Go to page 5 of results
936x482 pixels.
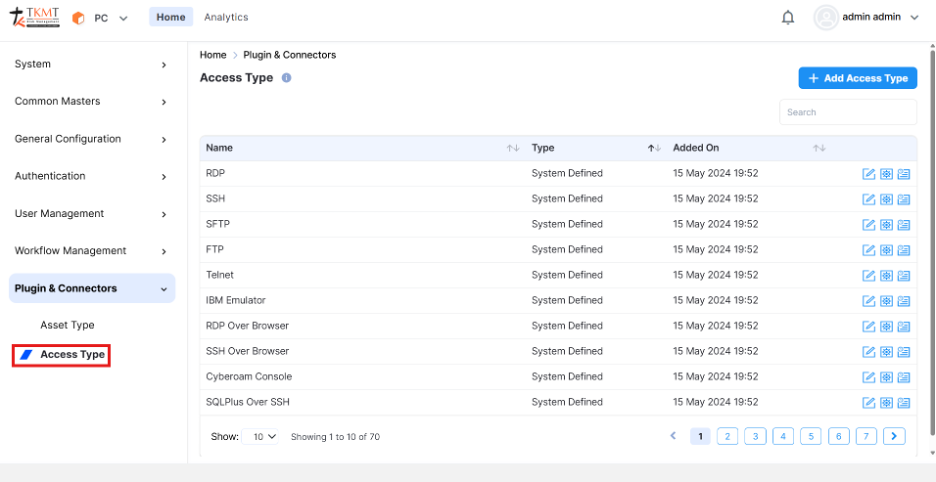click(x=811, y=437)
